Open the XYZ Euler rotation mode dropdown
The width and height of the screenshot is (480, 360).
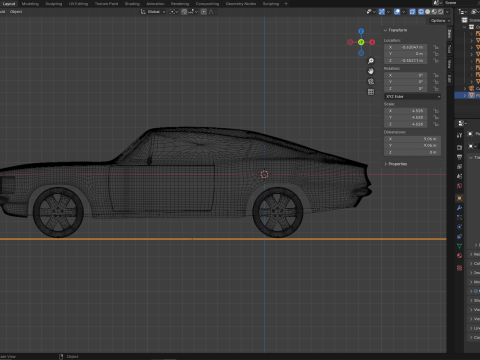pyautogui.click(x=413, y=97)
